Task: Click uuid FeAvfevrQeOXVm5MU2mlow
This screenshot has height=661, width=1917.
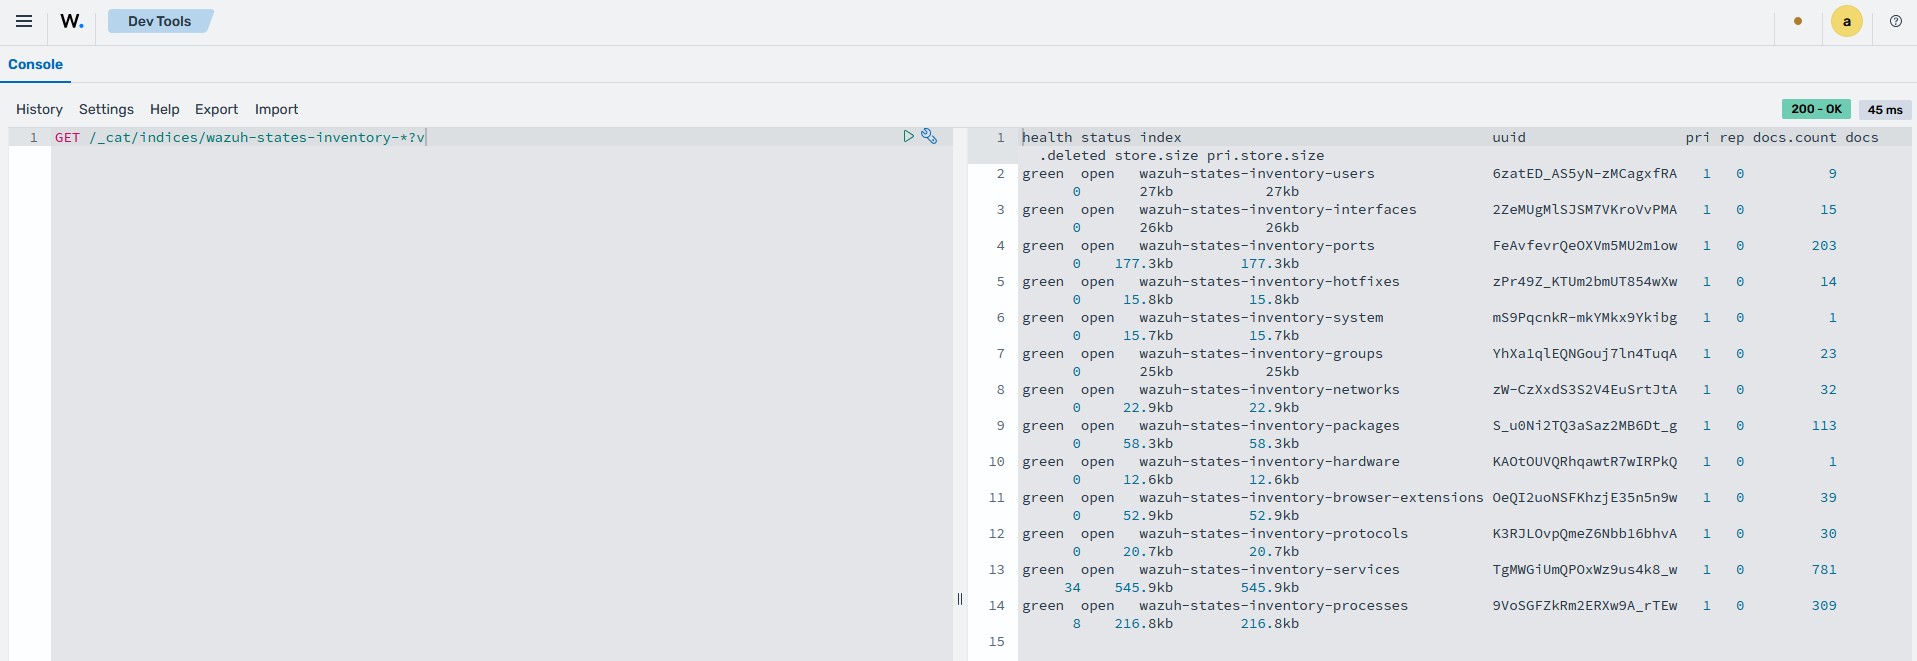Action: point(1585,245)
